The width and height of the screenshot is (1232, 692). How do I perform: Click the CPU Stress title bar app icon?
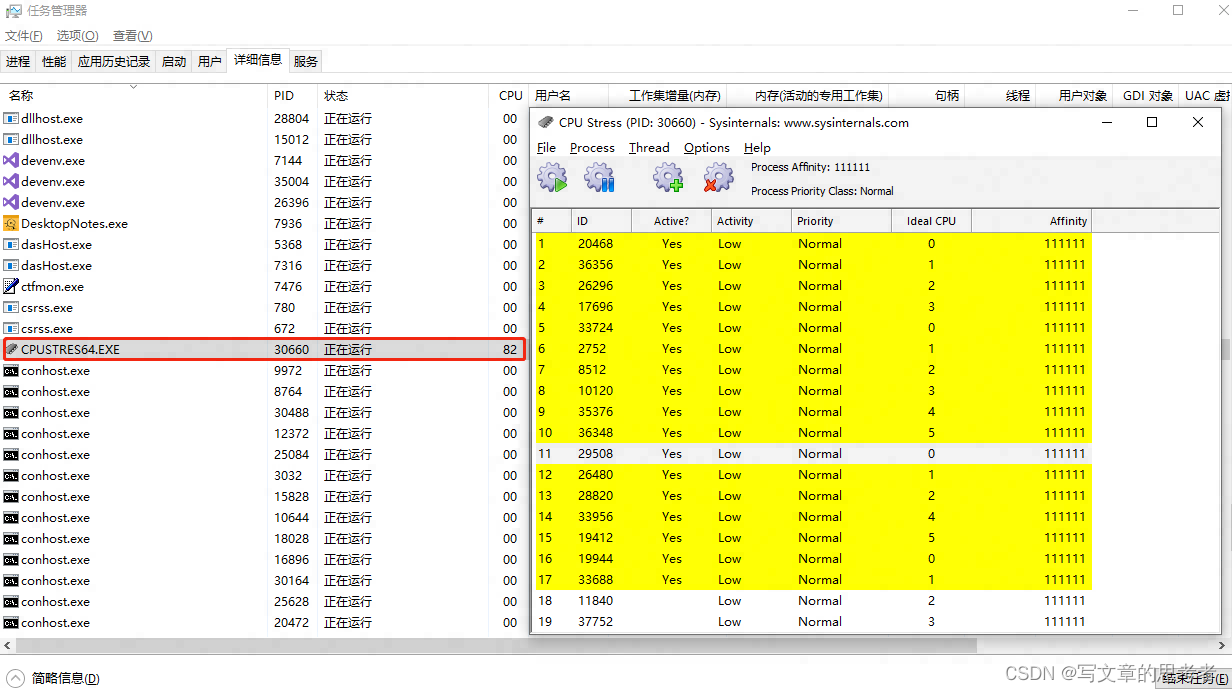pos(545,123)
